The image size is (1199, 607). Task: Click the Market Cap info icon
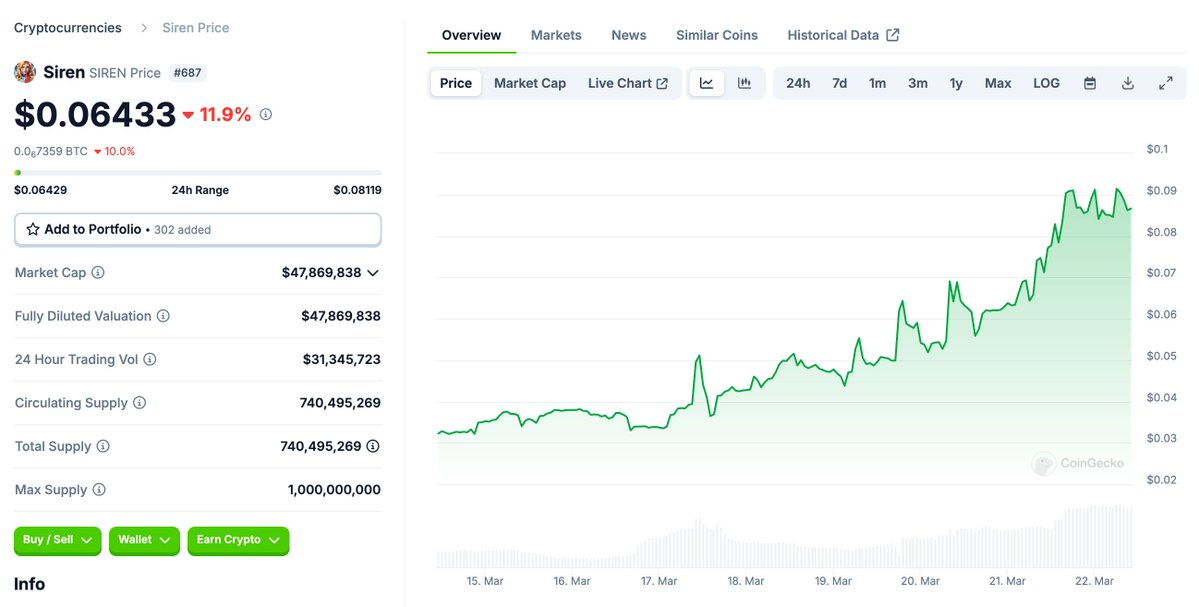pyautogui.click(x=98, y=272)
